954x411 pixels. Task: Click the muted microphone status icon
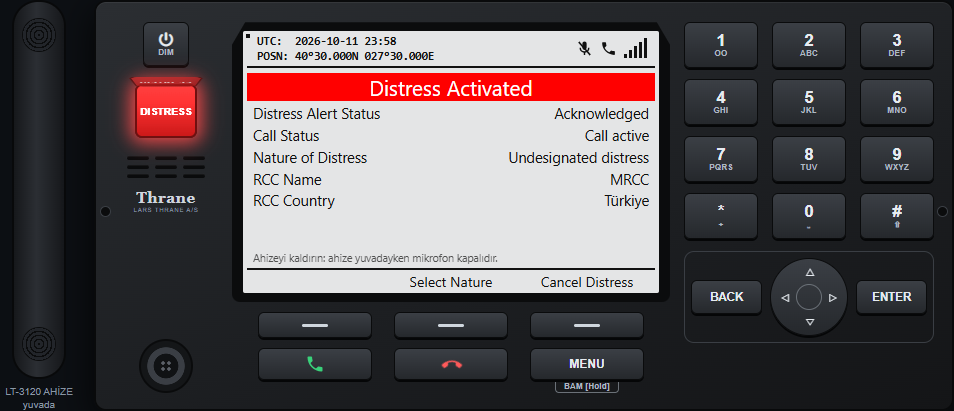pos(584,49)
